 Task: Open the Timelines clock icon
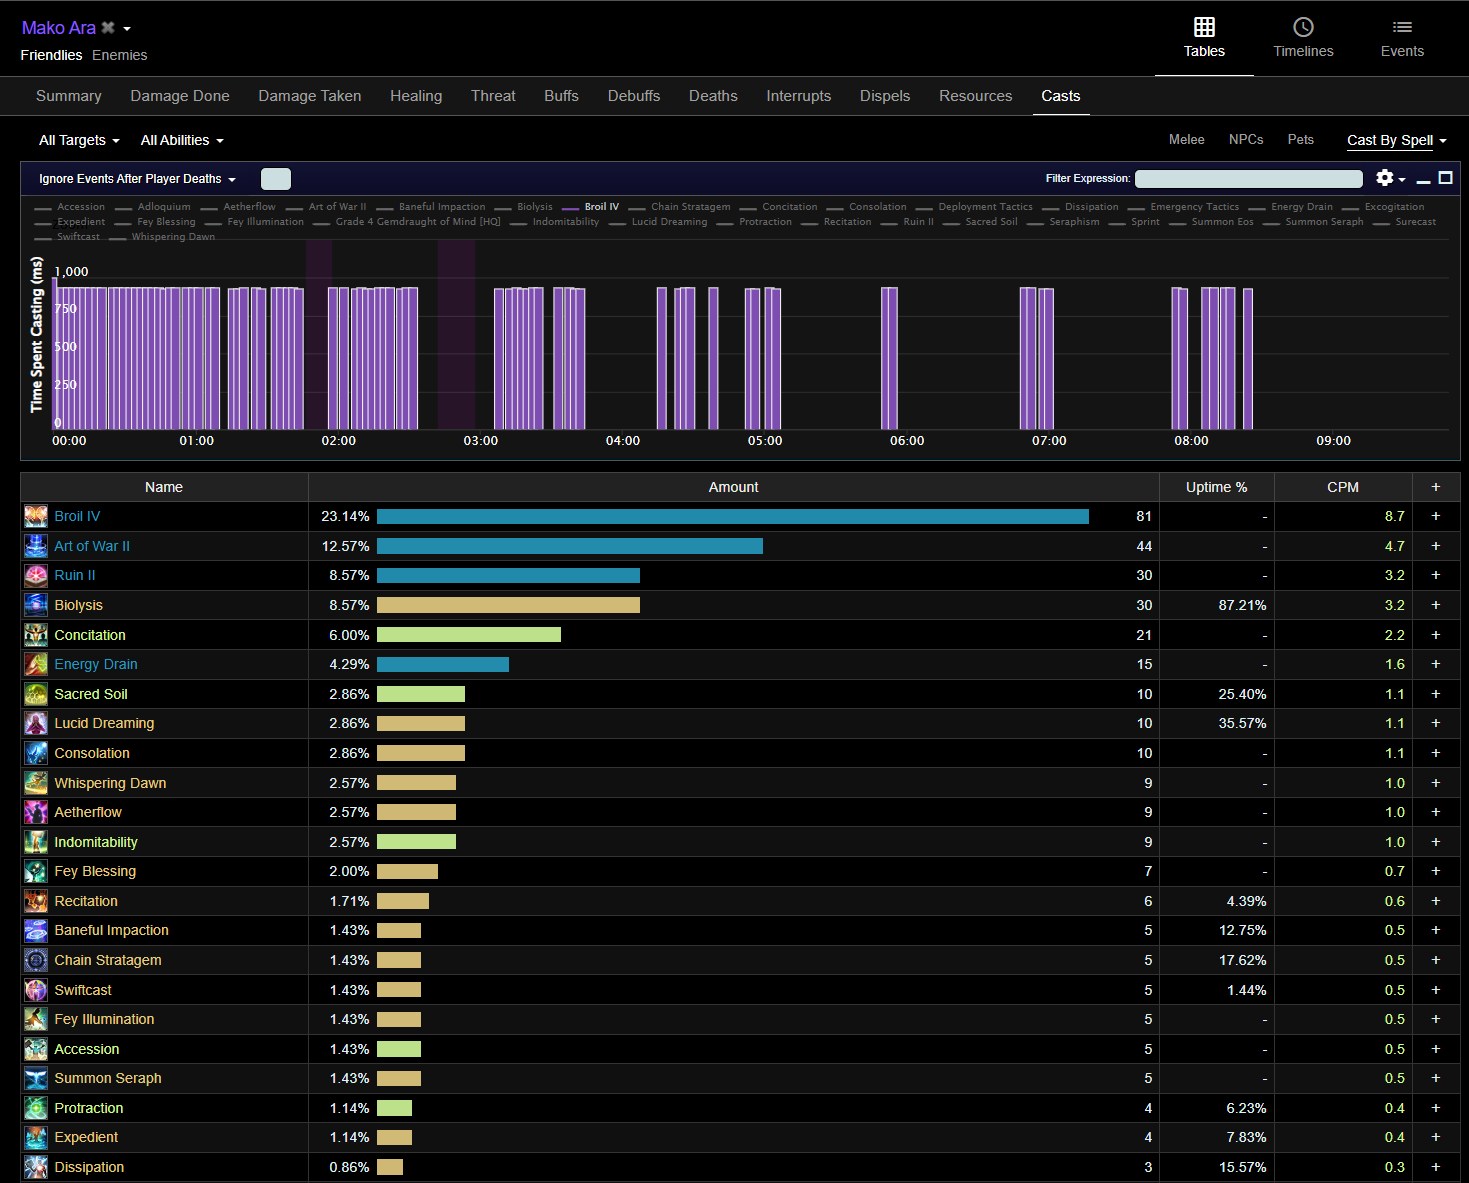1303,27
